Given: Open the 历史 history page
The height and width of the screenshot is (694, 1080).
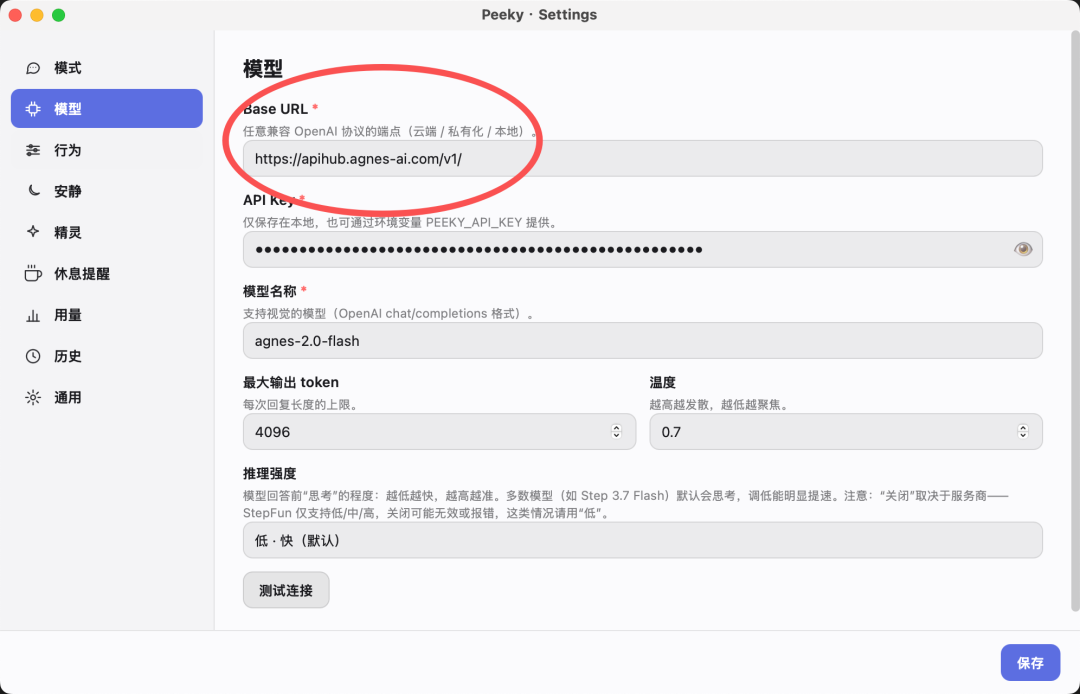Looking at the screenshot, I should click(x=107, y=356).
